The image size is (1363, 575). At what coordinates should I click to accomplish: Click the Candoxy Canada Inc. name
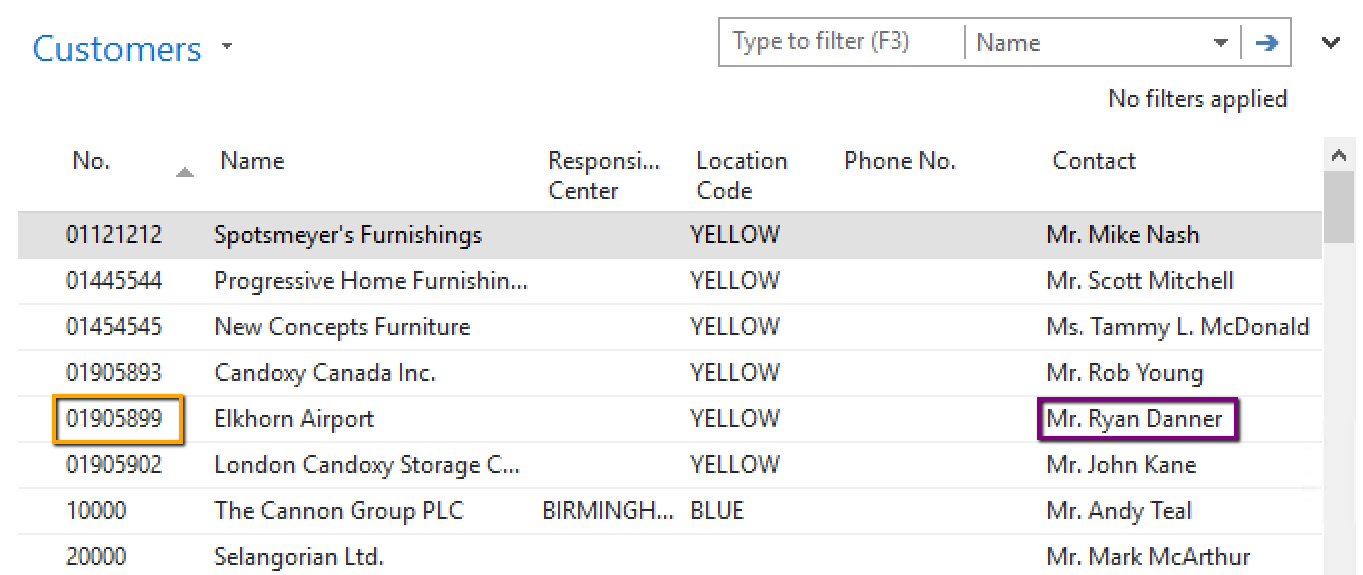point(325,373)
